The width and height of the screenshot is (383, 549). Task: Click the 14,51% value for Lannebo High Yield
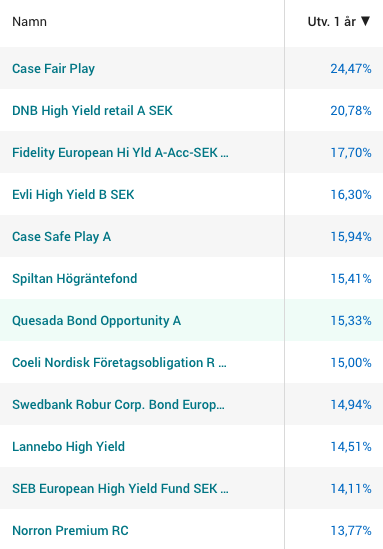pyautogui.click(x=351, y=447)
